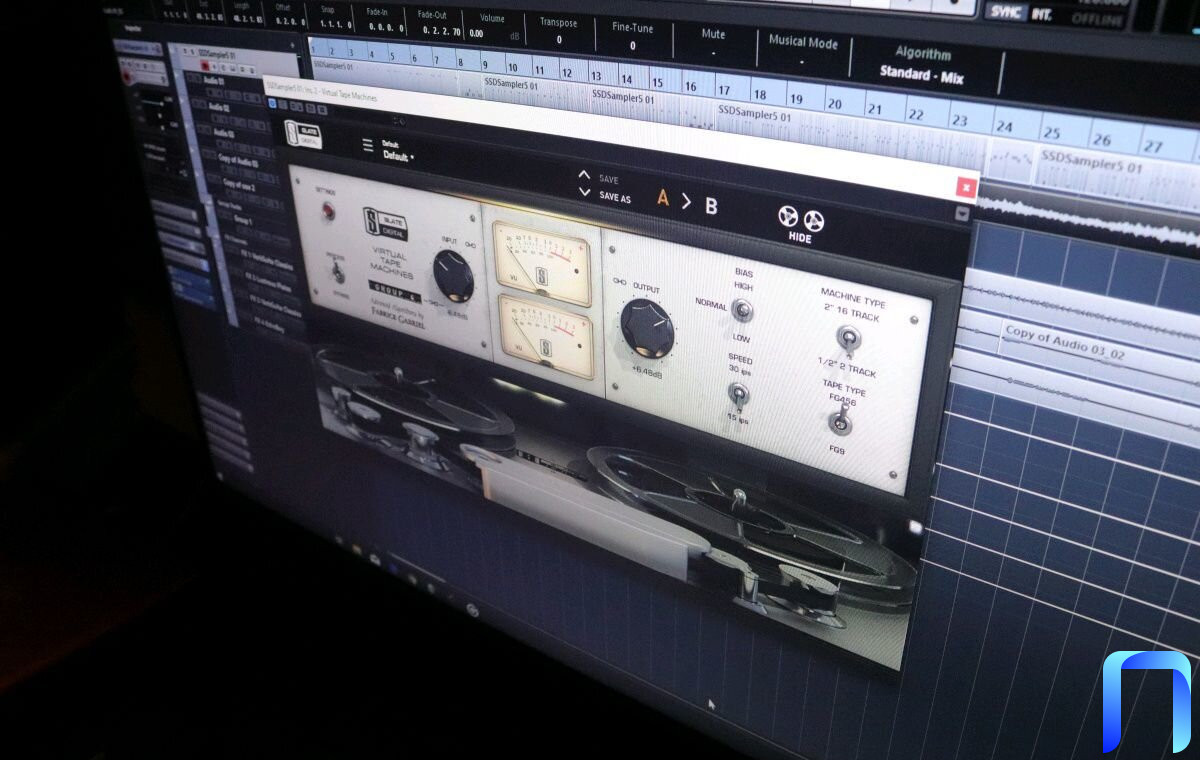Flip the Machine Type track switch
The image size is (1200, 760).
[x=849, y=339]
